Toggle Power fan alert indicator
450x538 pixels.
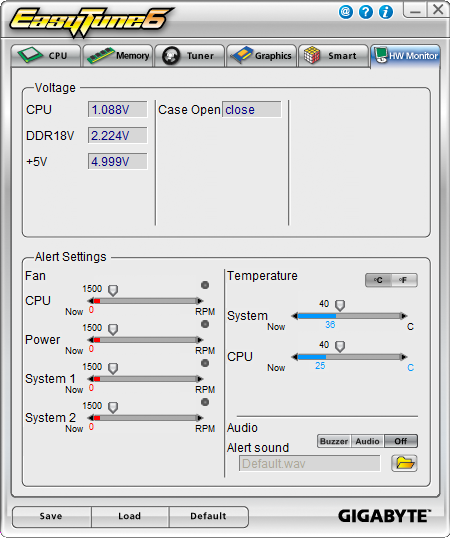coord(205,324)
